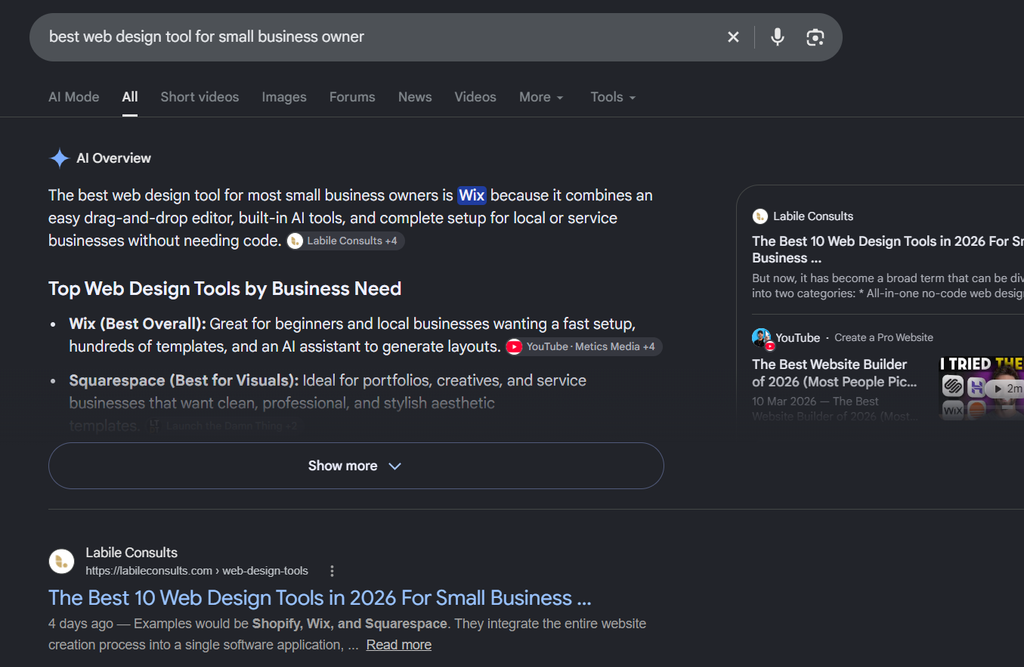Start voice search with the microphone icon
The height and width of the screenshot is (667, 1024).
coord(777,37)
